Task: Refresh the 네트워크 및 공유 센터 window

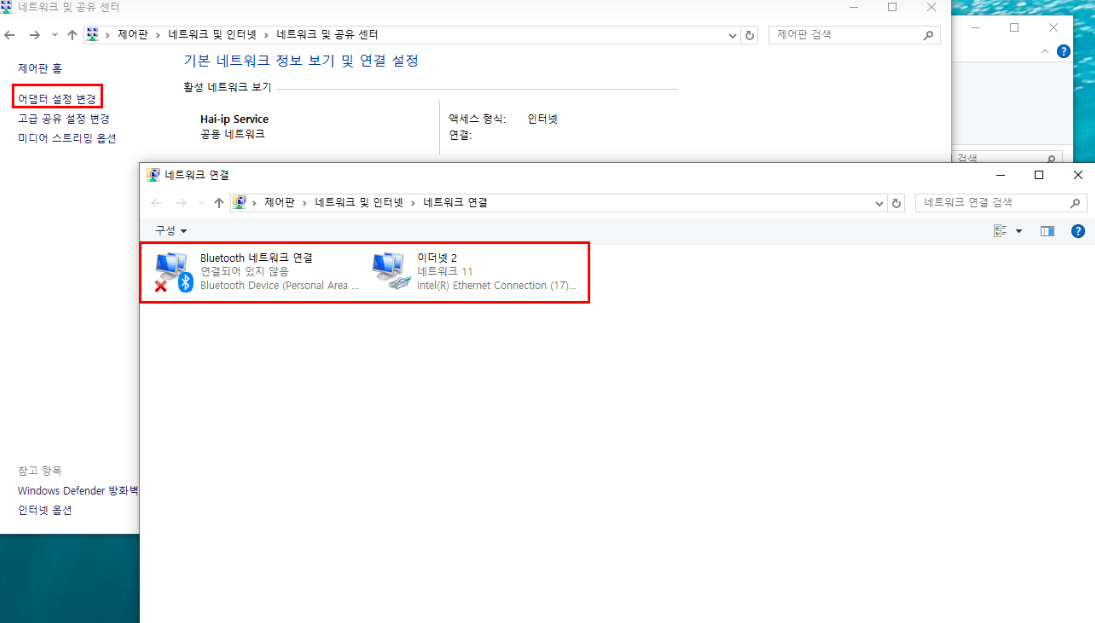Action: point(750,35)
